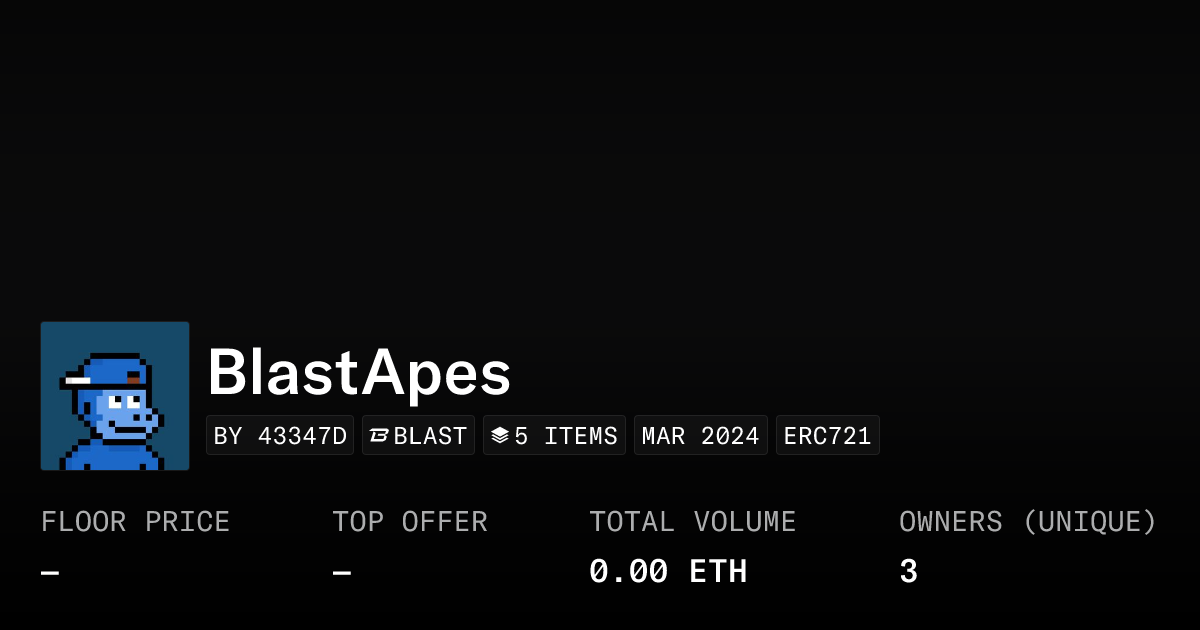The image size is (1200, 630).
Task: Click the 0.00 ETH volume value
Action: [667, 572]
